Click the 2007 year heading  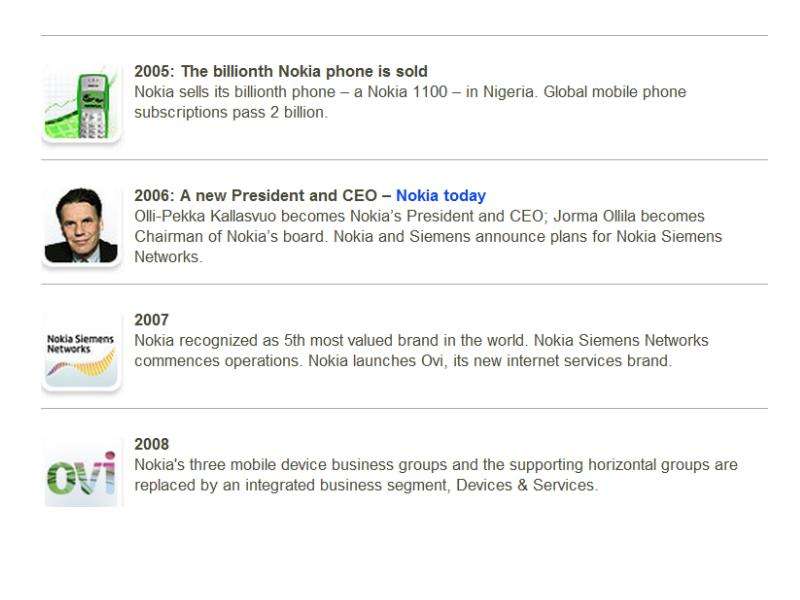click(151, 320)
